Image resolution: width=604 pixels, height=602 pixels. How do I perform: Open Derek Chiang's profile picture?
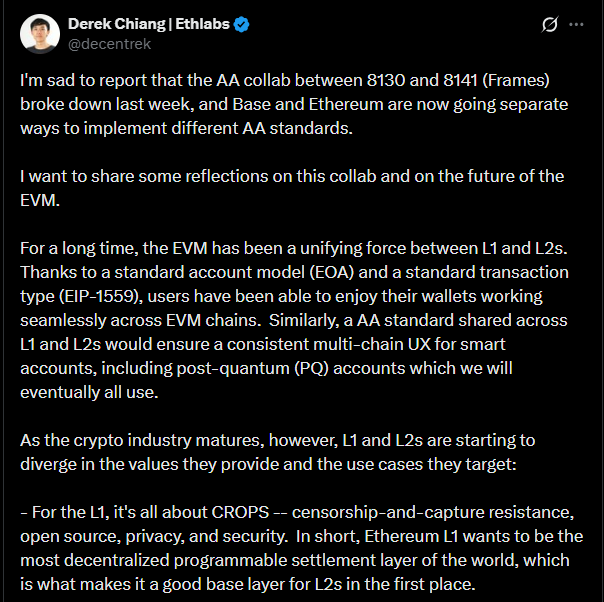(x=40, y=34)
